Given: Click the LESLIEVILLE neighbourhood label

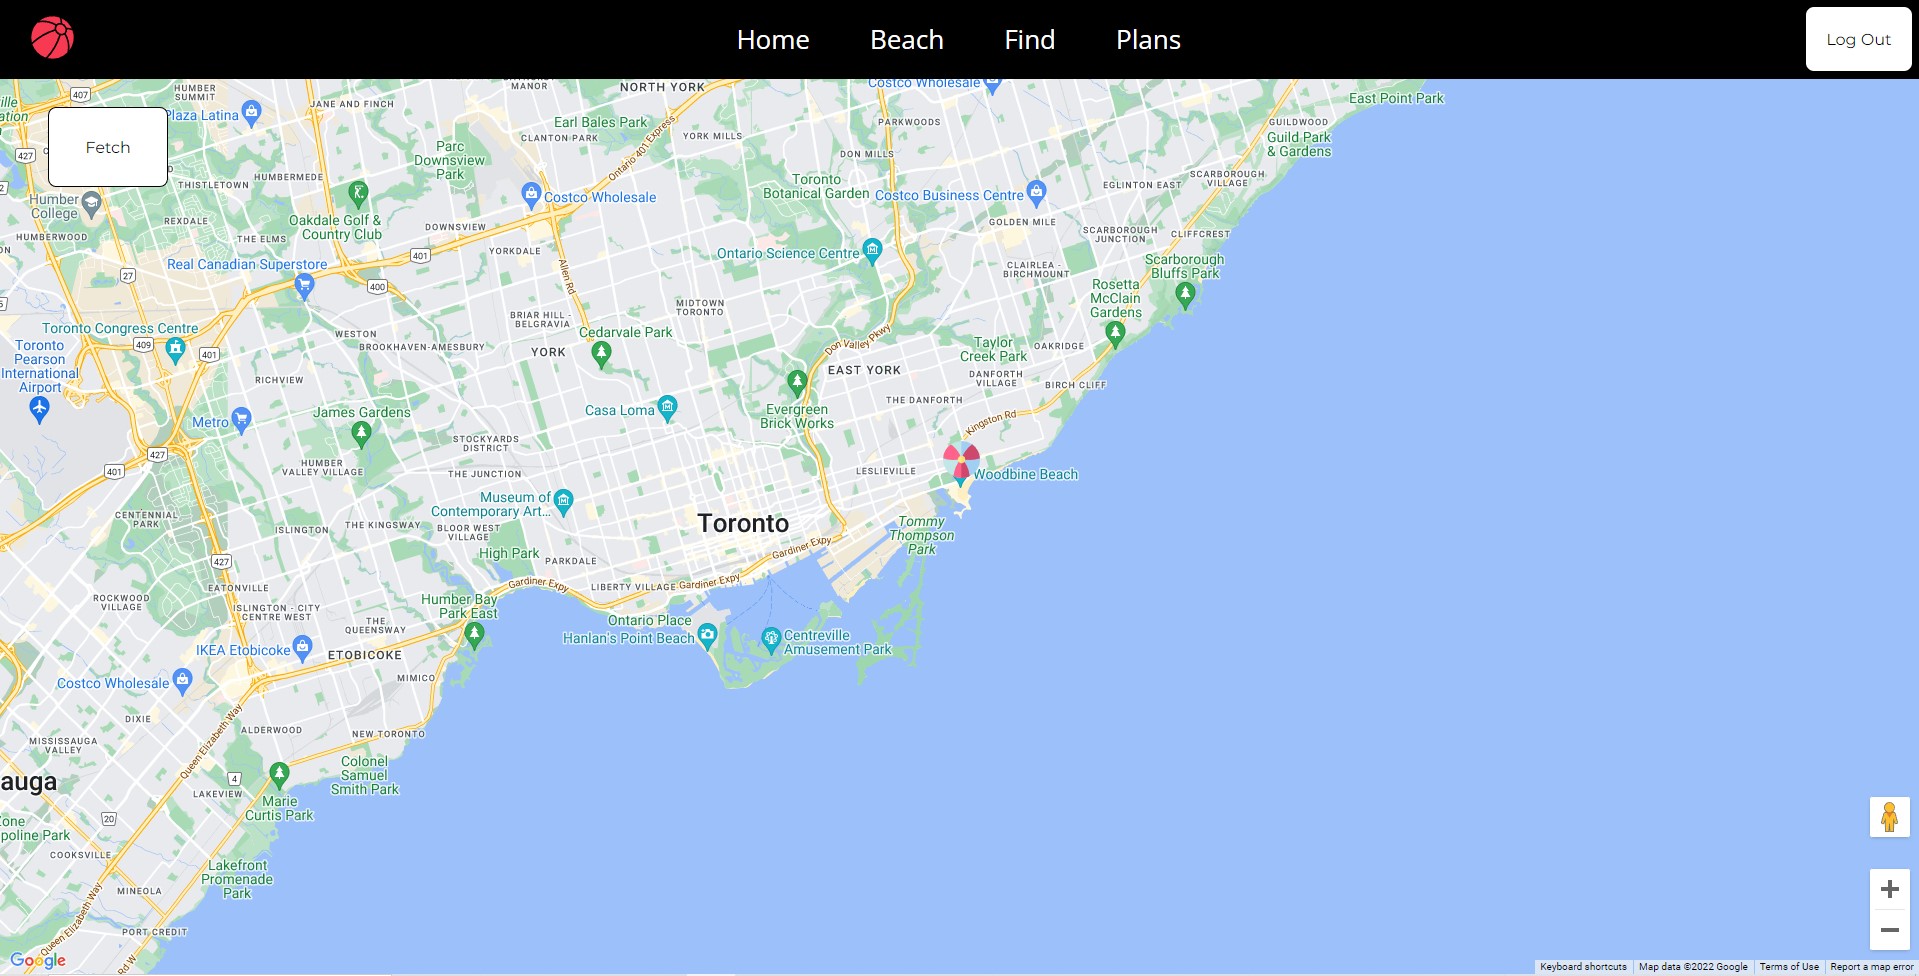Looking at the screenshot, I should [x=886, y=471].
